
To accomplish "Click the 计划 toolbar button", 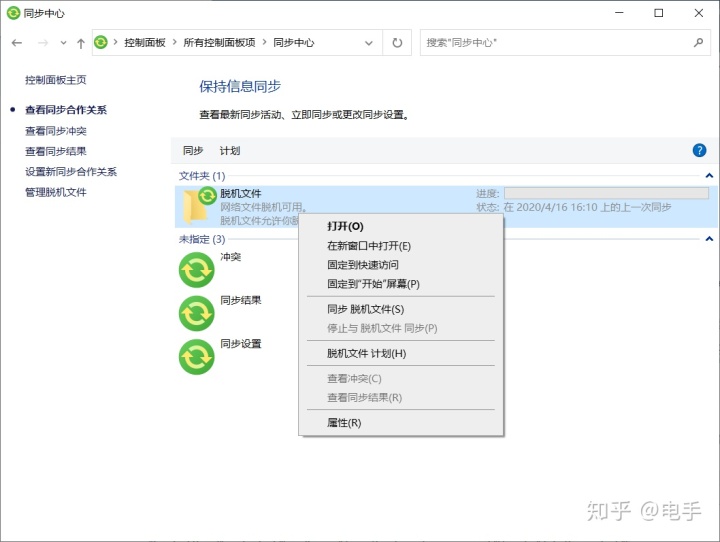I will coord(230,151).
